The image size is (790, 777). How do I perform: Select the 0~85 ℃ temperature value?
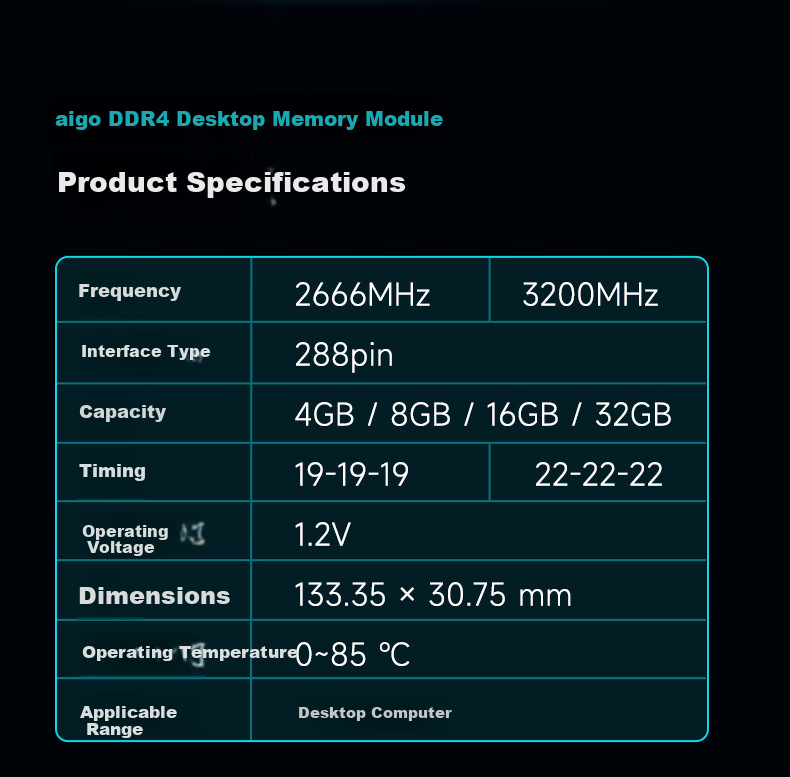[353, 655]
